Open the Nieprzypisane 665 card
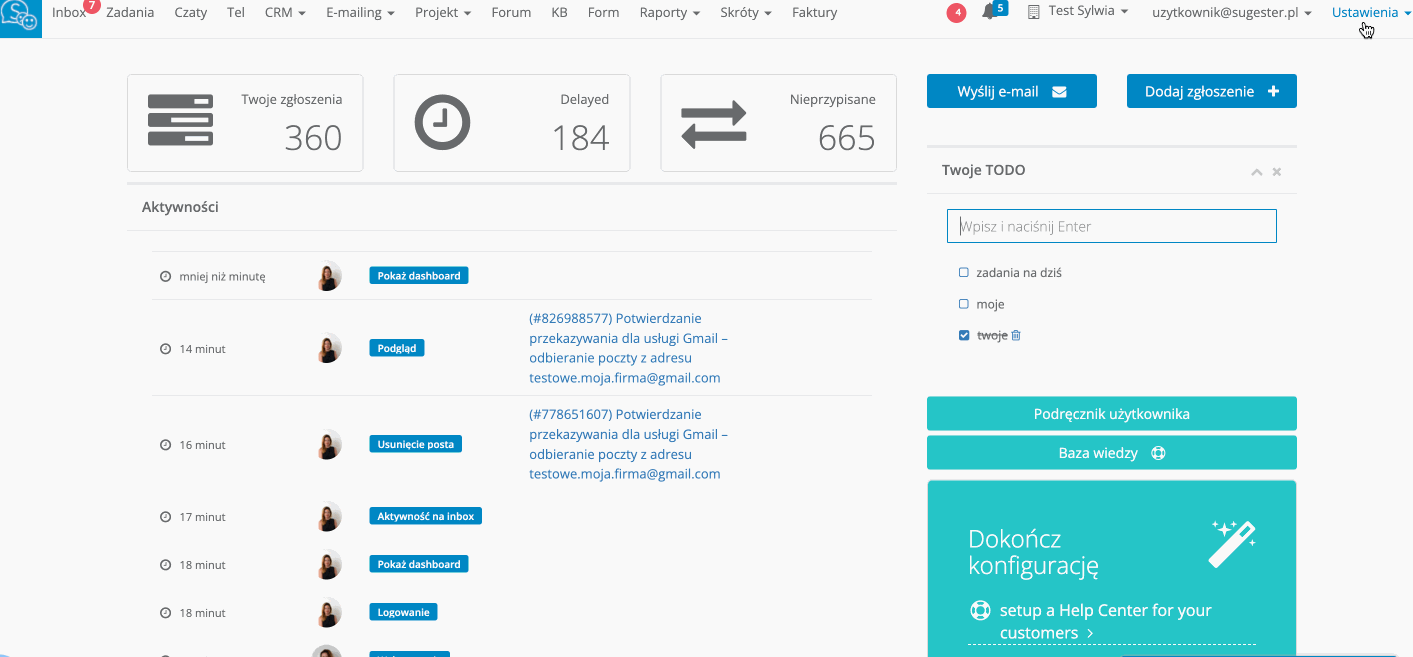 [x=778, y=123]
